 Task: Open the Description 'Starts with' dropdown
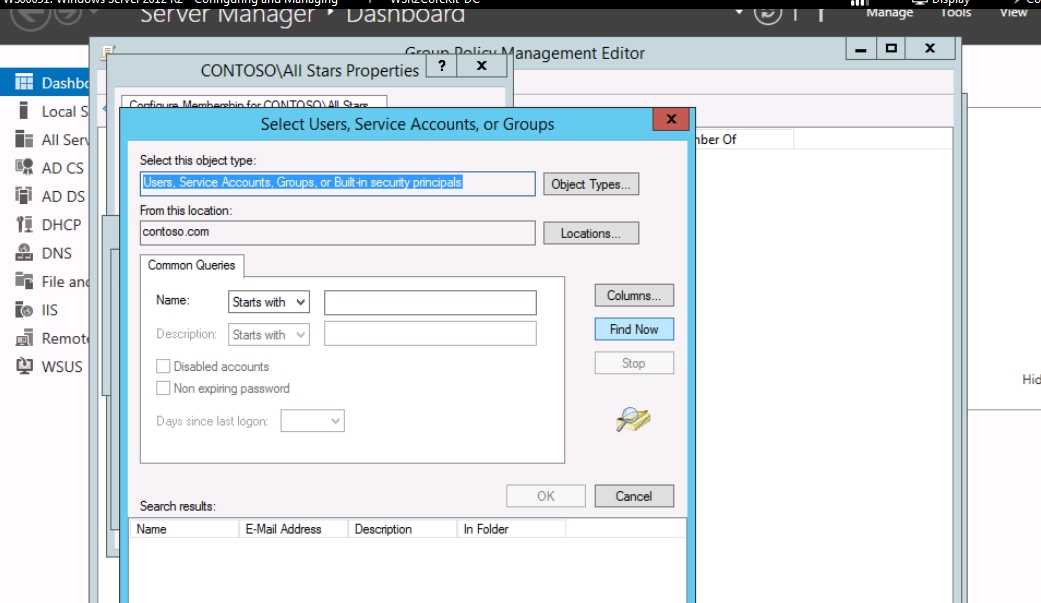pyautogui.click(x=269, y=335)
